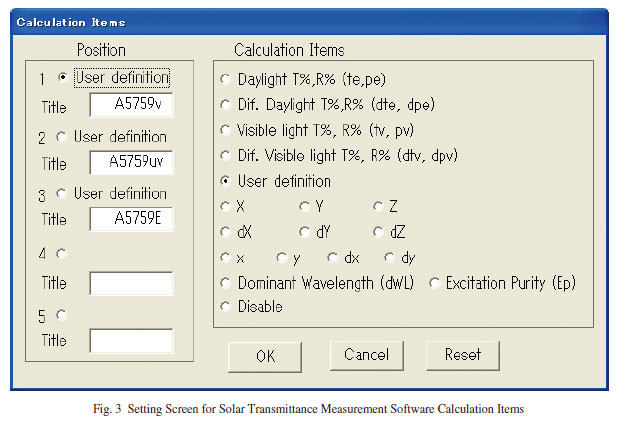Choose Visible light T%, R% (tv, pv)
This screenshot has height=429, width=621.
[225, 130]
